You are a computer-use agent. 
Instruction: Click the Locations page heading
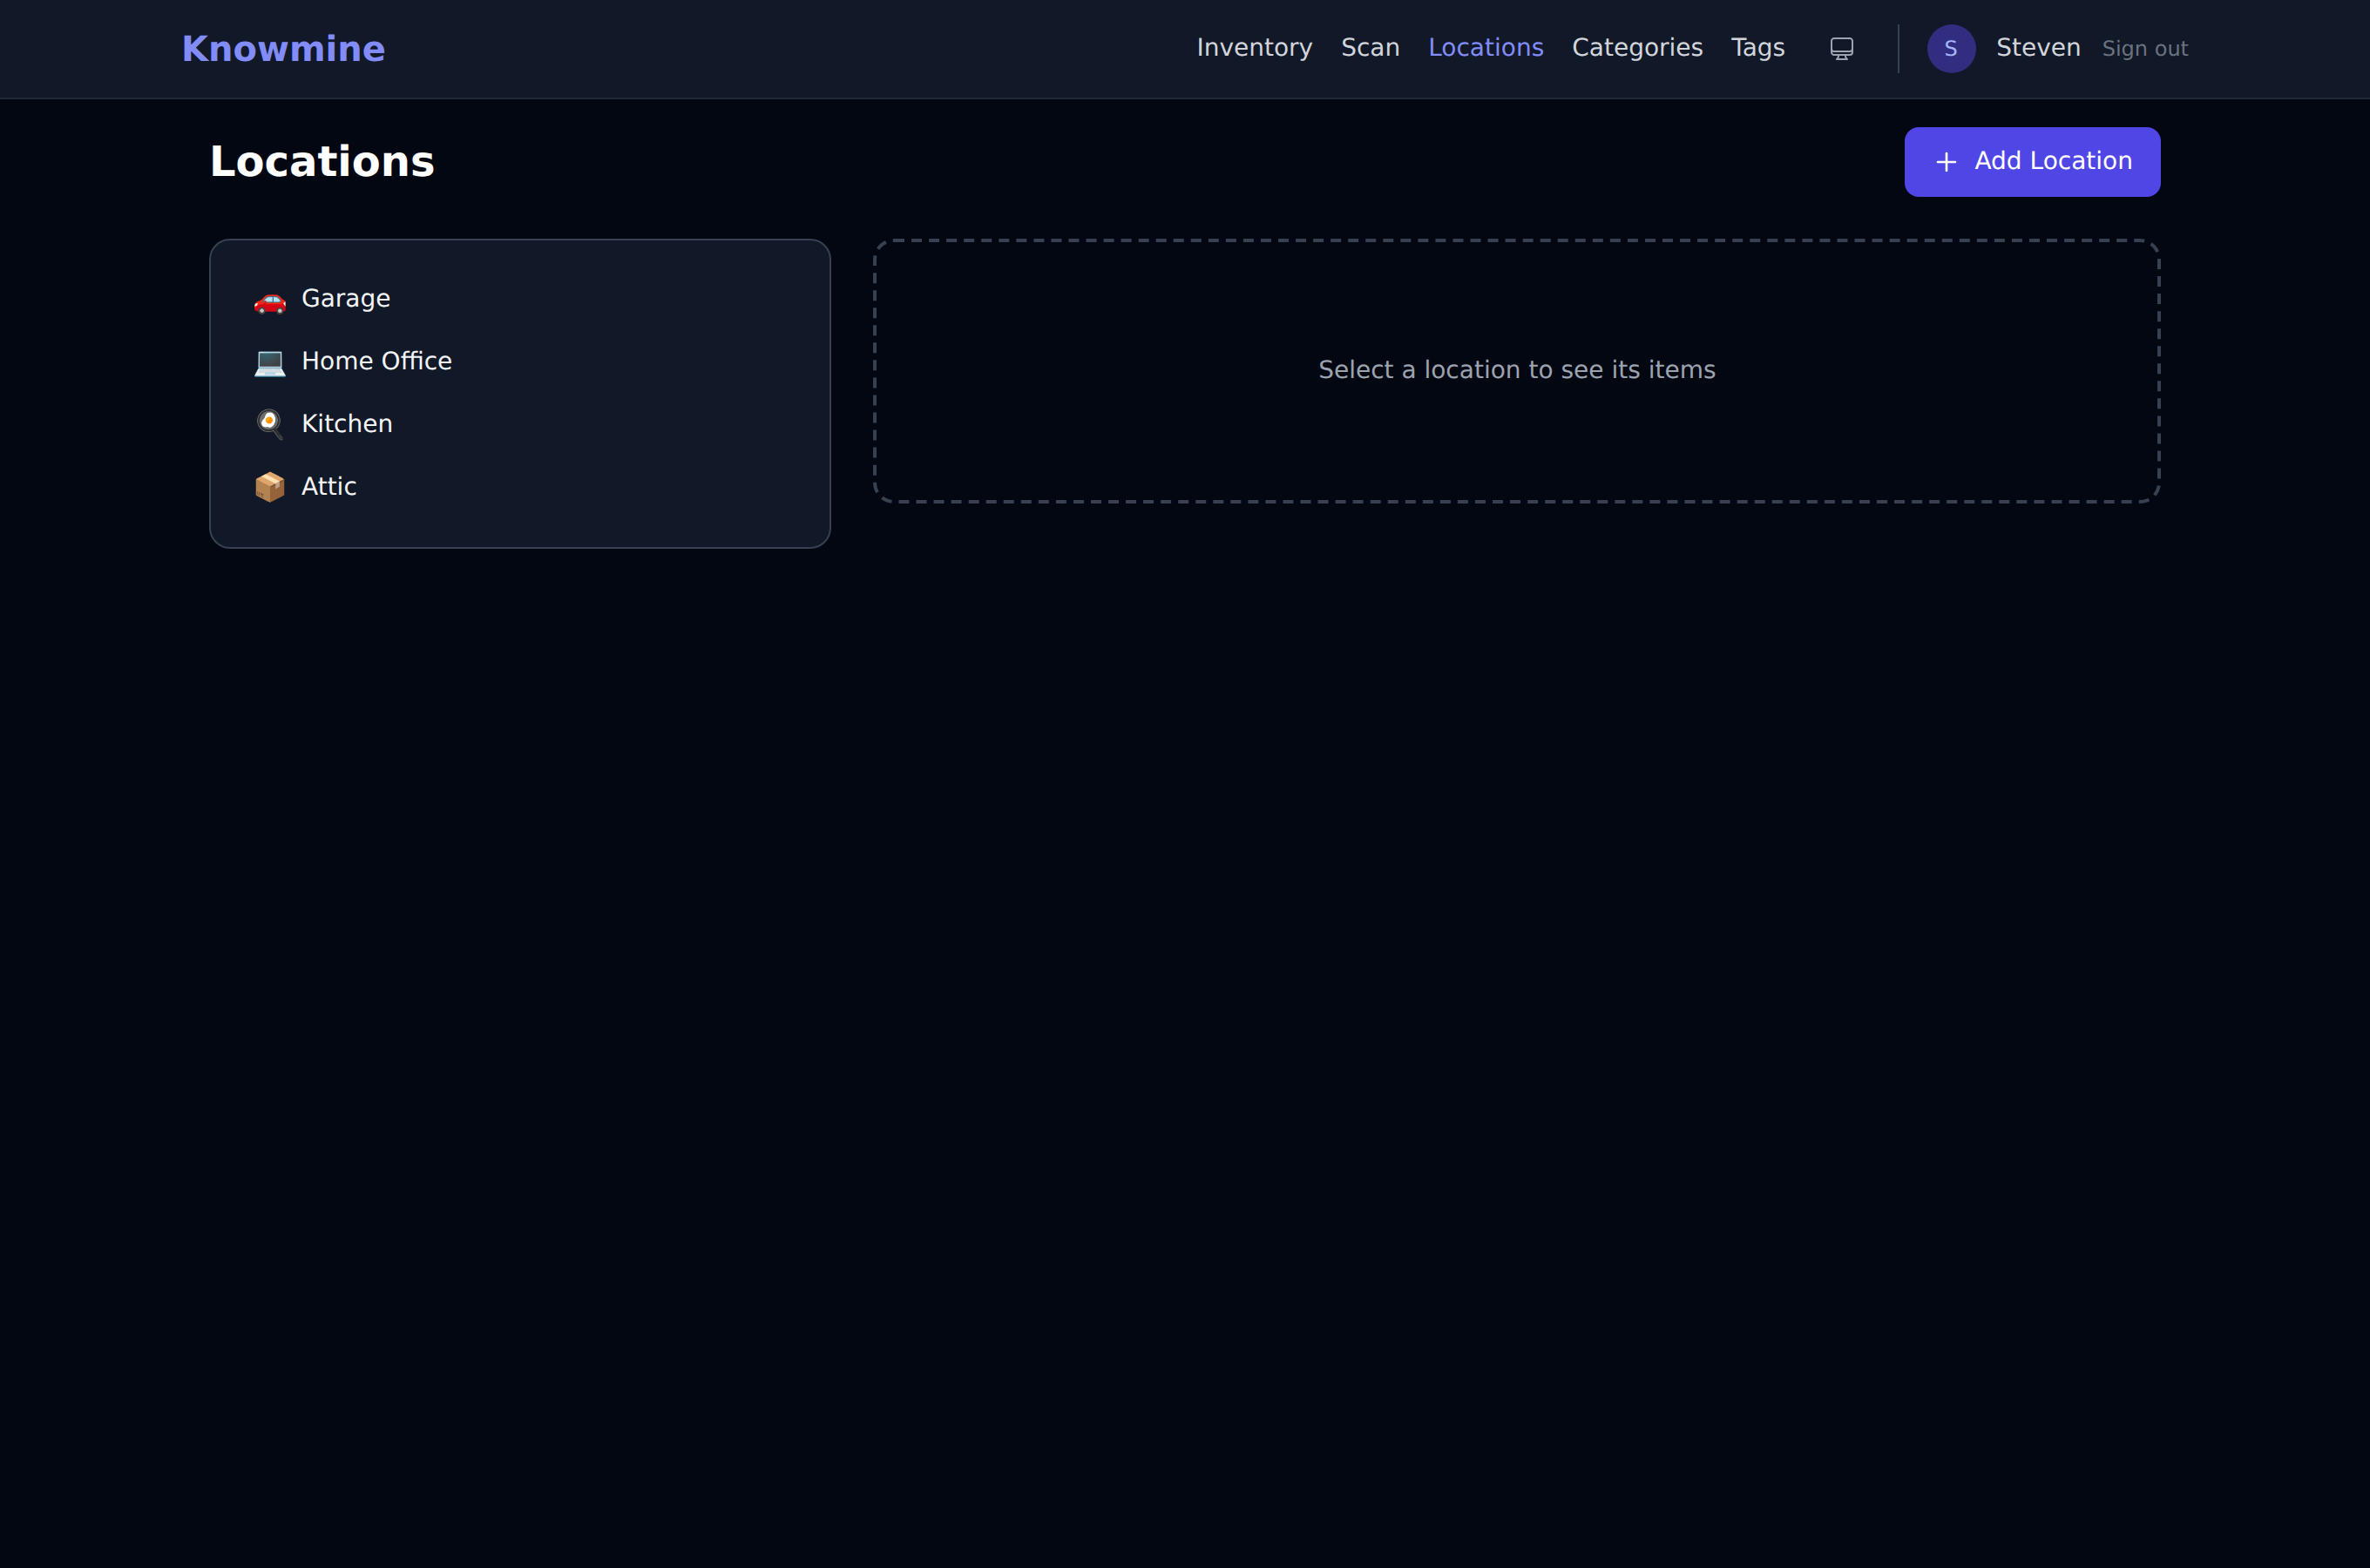[x=322, y=162]
